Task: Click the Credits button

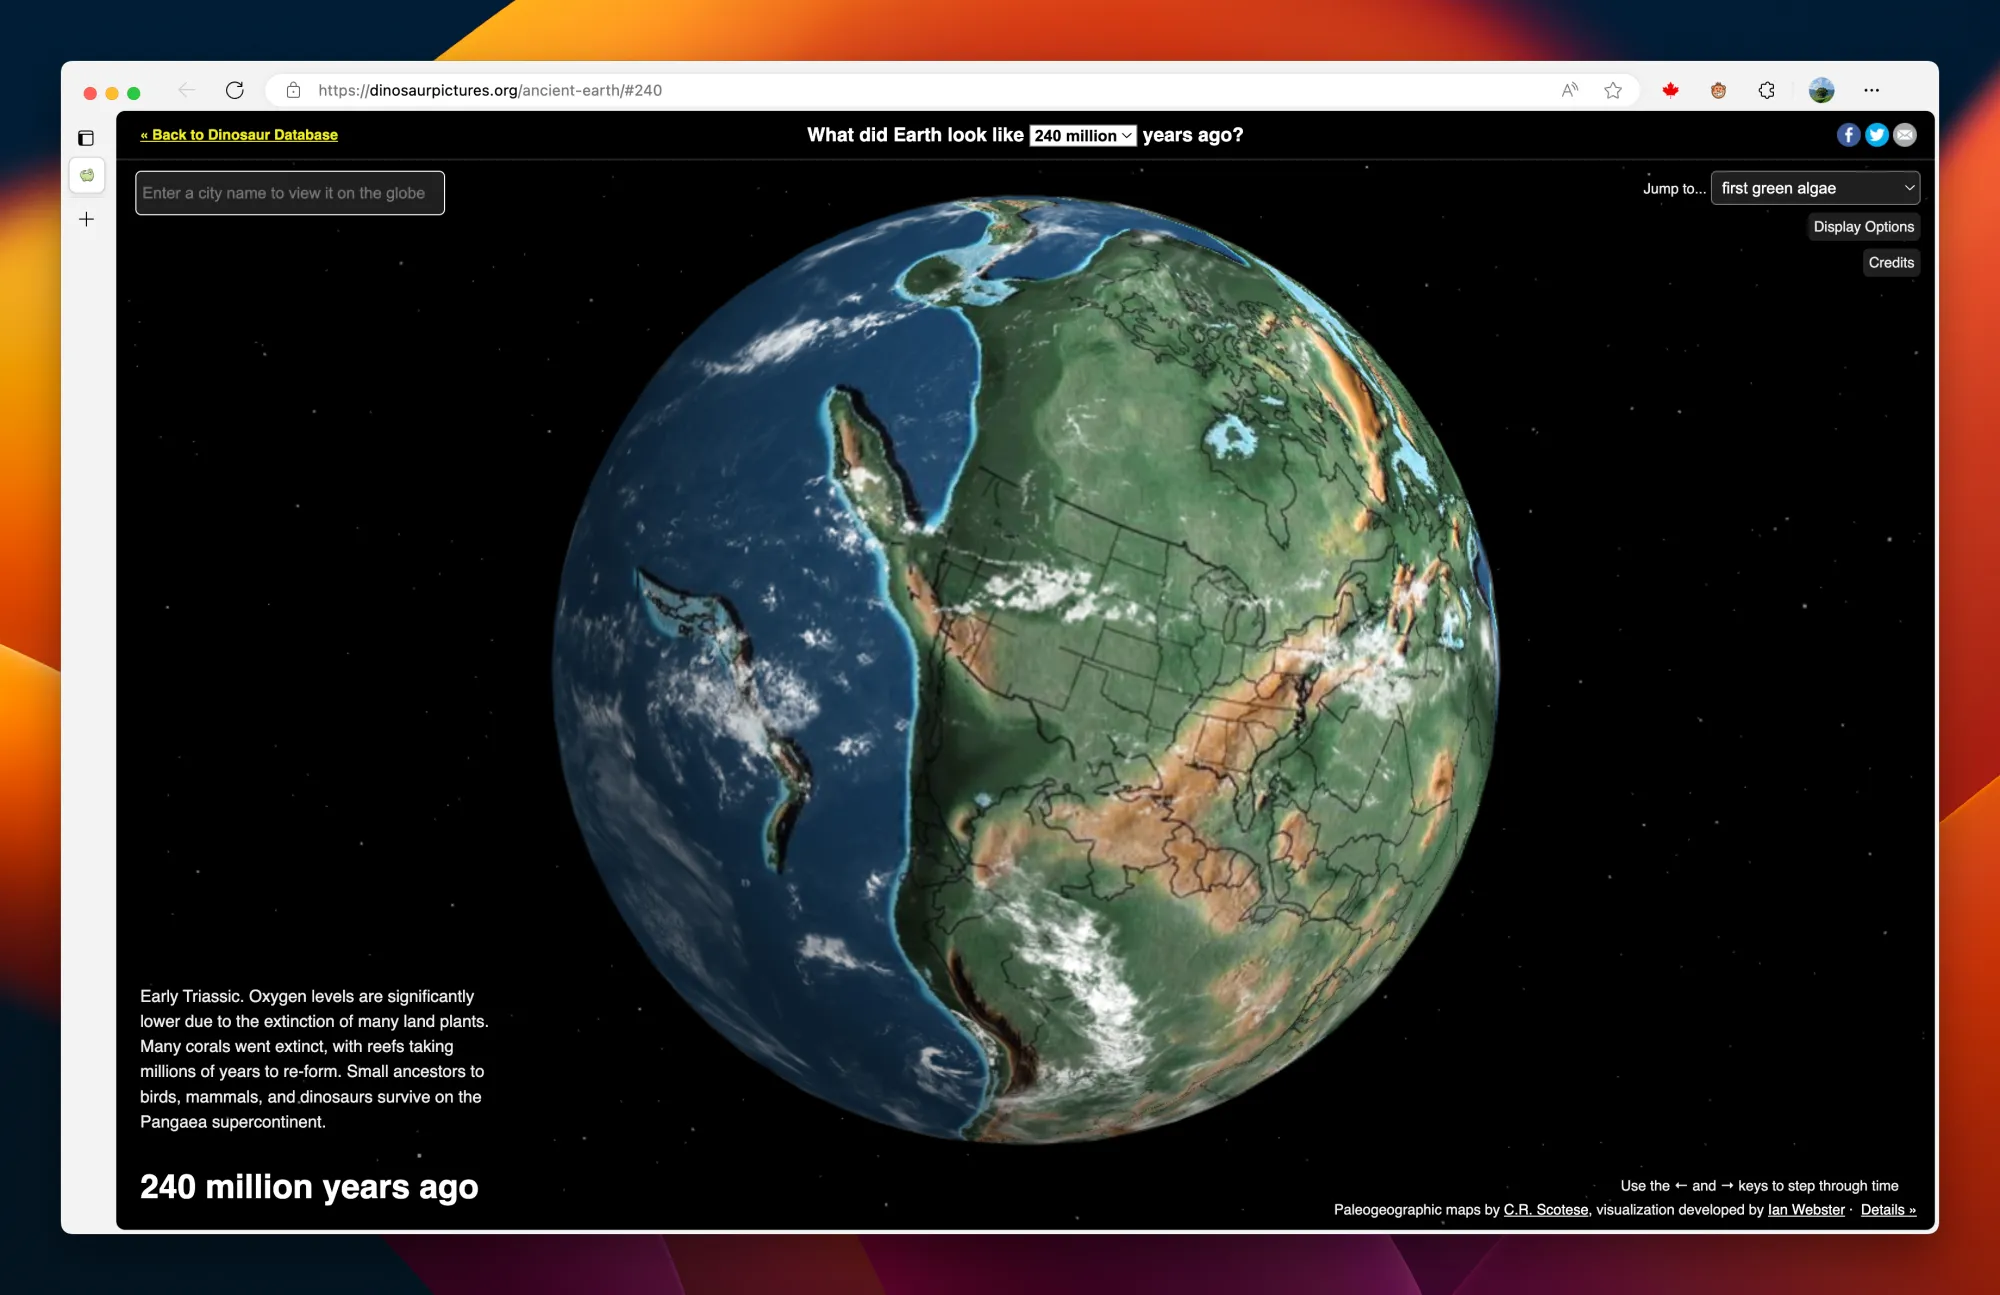Action: point(1890,263)
